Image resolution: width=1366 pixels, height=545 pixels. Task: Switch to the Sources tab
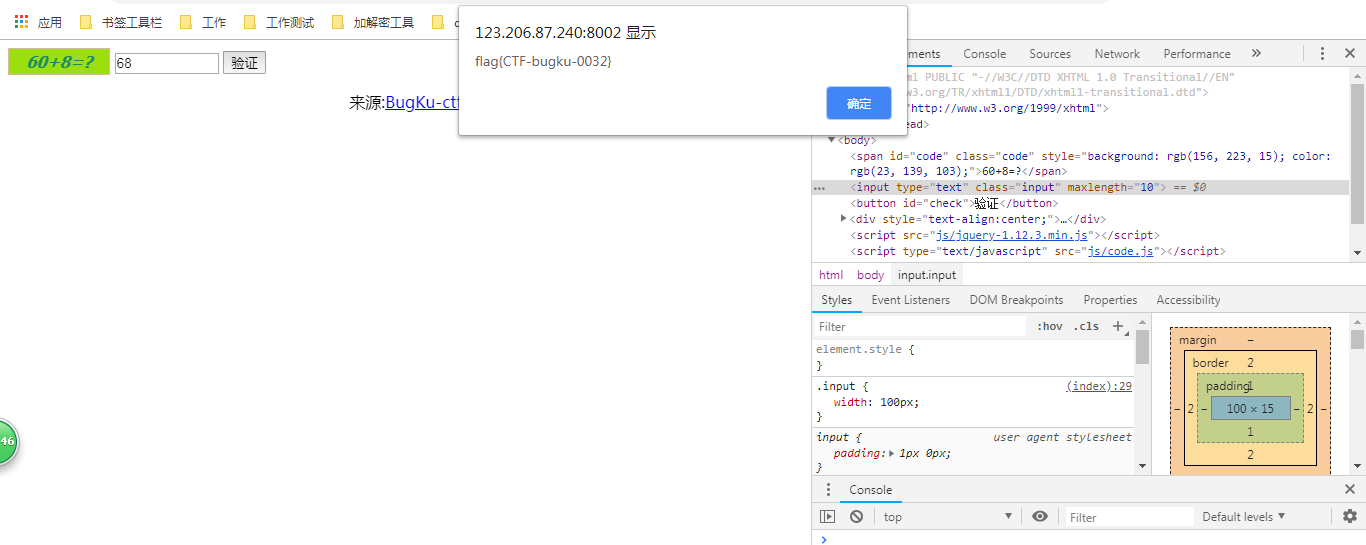tap(1049, 54)
